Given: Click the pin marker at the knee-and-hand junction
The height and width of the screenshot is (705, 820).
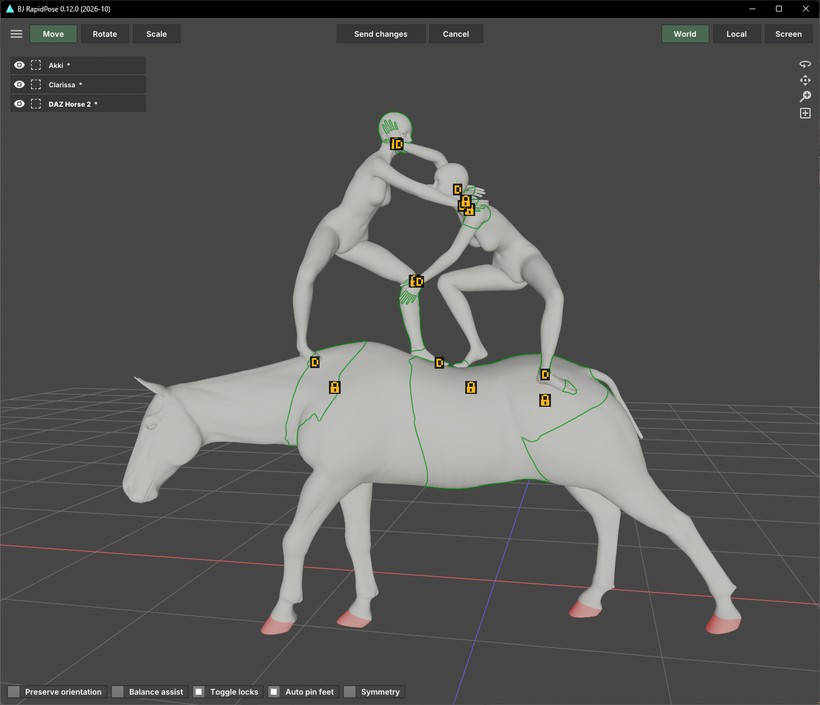Looking at the screenshot, I should (416, 281).
